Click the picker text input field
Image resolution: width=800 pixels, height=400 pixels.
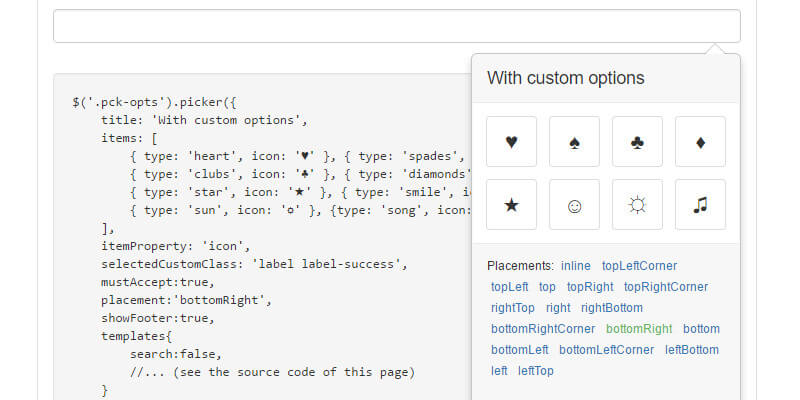click(396, 26)
